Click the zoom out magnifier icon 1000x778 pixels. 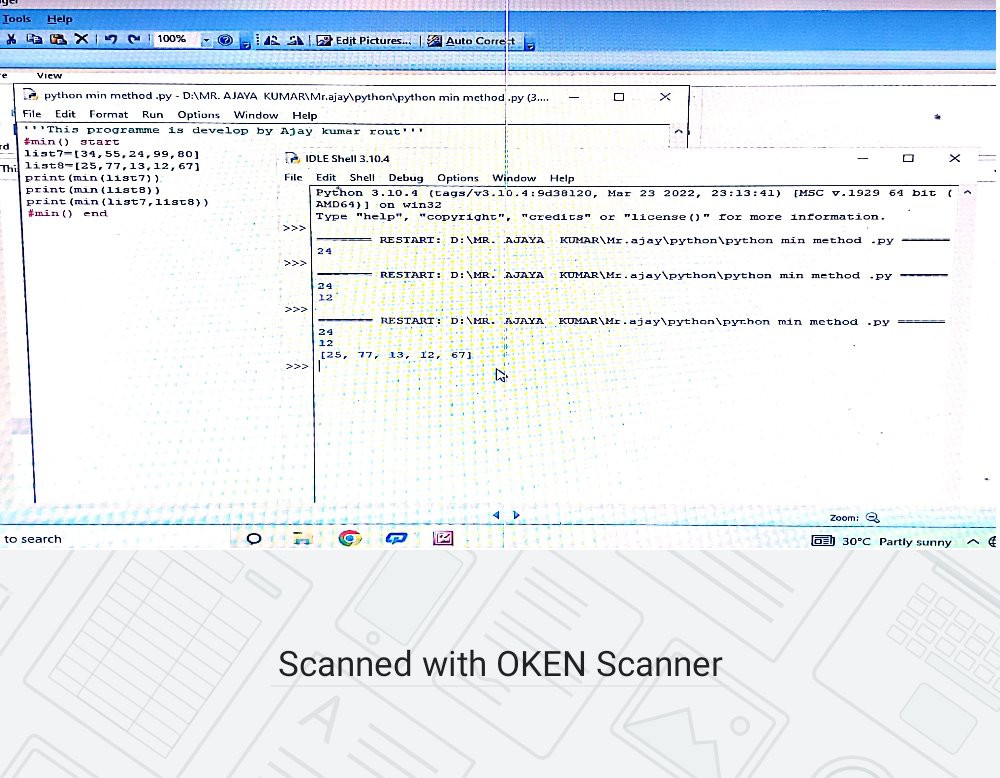tap(872, 517)
